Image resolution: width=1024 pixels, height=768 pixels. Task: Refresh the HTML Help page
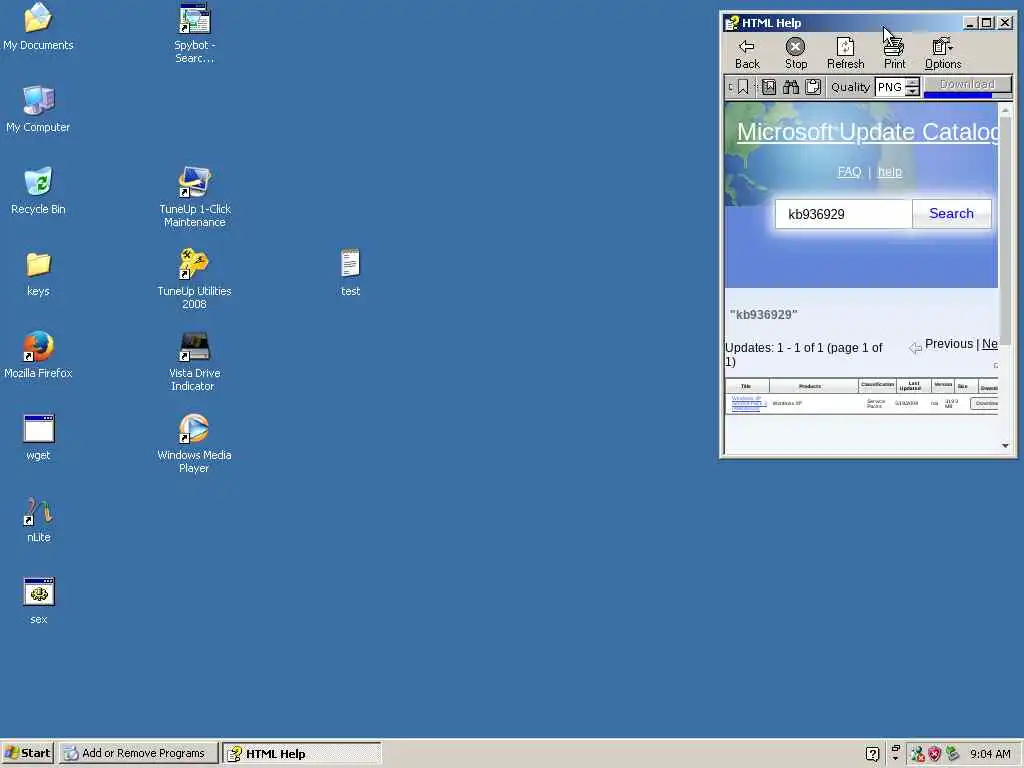845,54
